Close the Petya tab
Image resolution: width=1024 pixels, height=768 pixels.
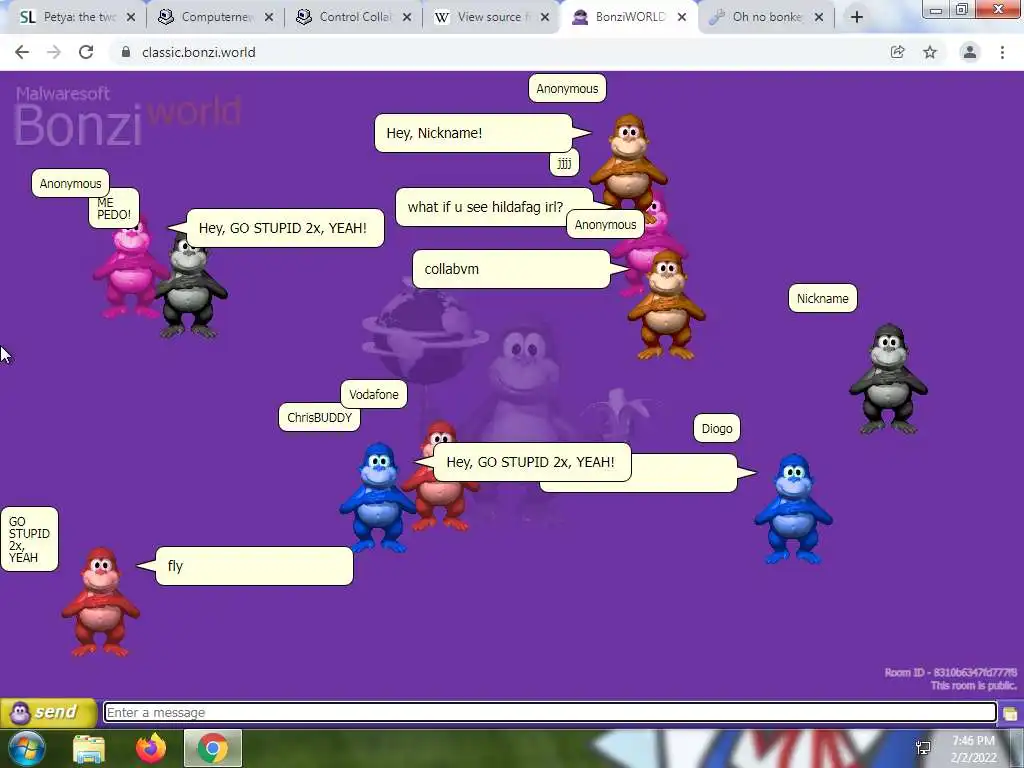click(131, 17)
